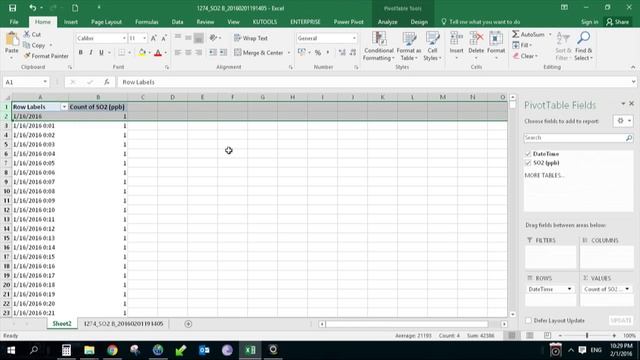Expand the Merge & Center dropdown arrow
This screenshot has height=360, width=640.
[x=289, y=53]
